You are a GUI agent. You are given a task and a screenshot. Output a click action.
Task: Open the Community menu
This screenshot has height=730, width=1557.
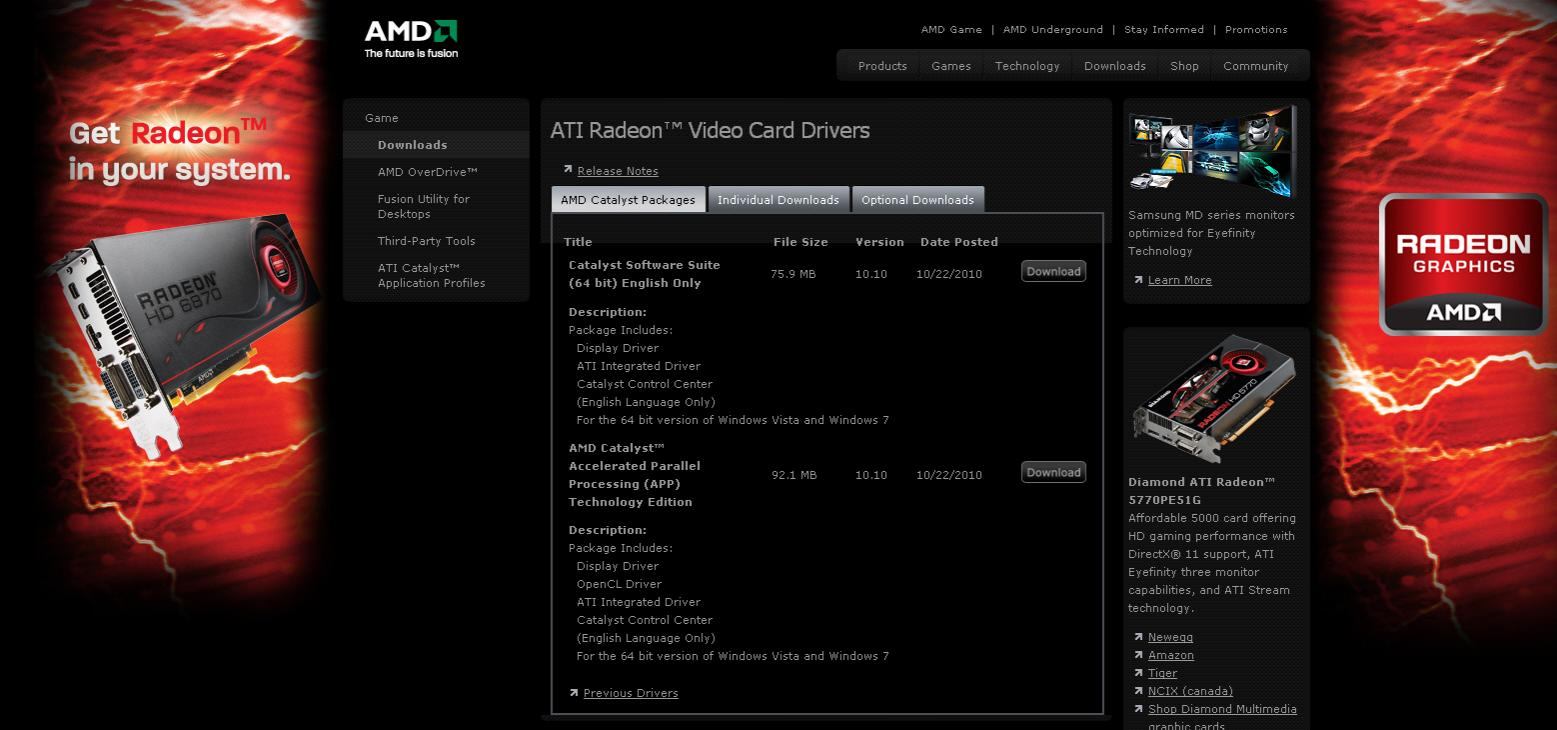(1256, 66)
